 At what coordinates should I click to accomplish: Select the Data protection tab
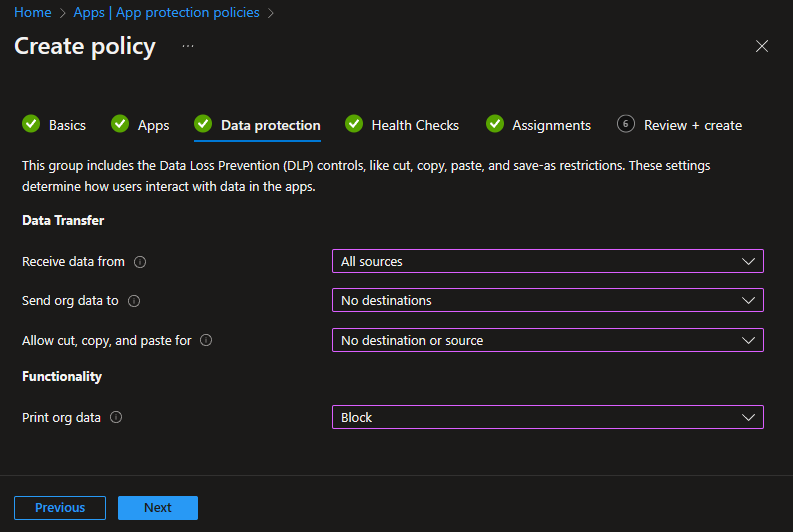click(270, 125)
